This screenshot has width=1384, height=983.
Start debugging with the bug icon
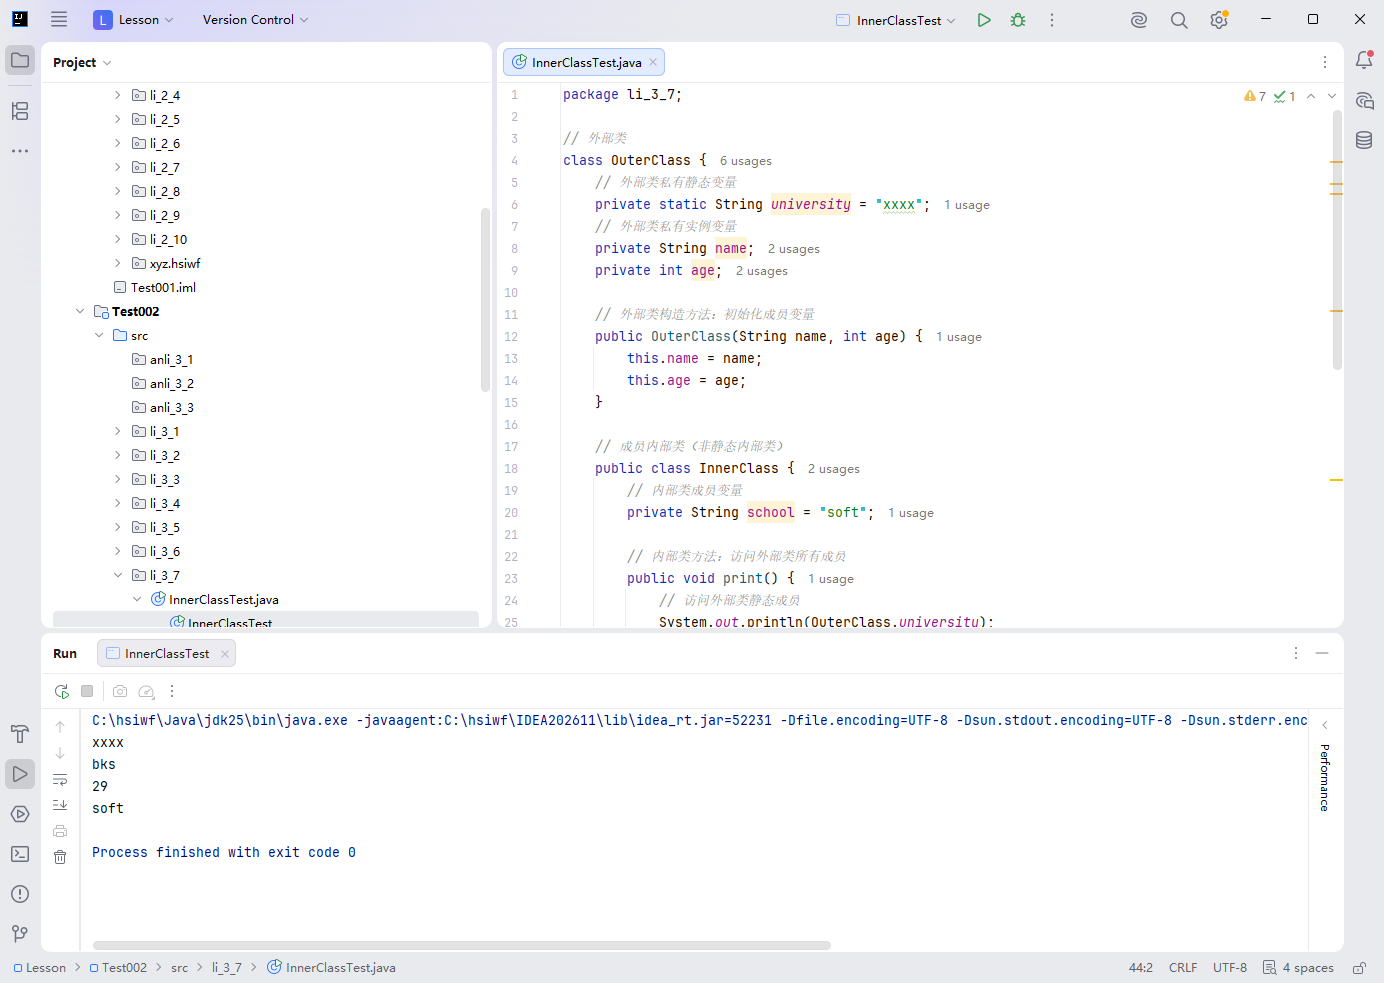1018,20
